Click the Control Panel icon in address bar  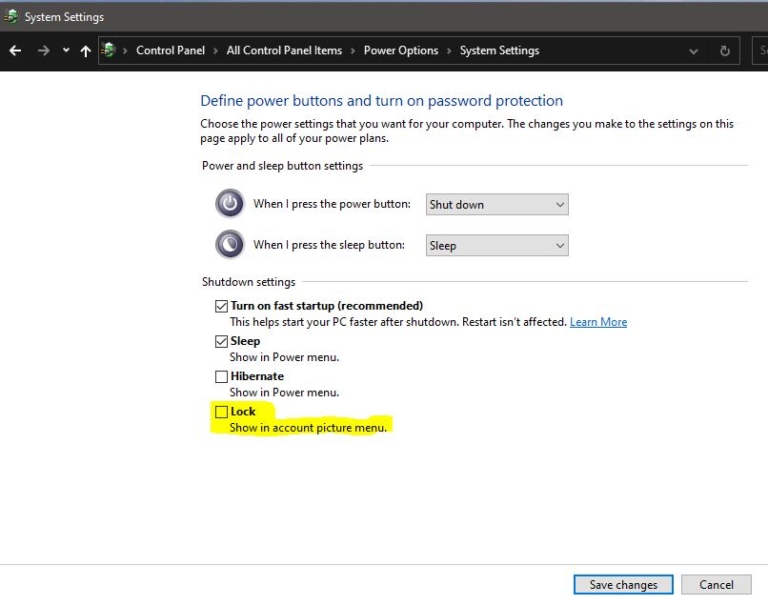[109, 50]
